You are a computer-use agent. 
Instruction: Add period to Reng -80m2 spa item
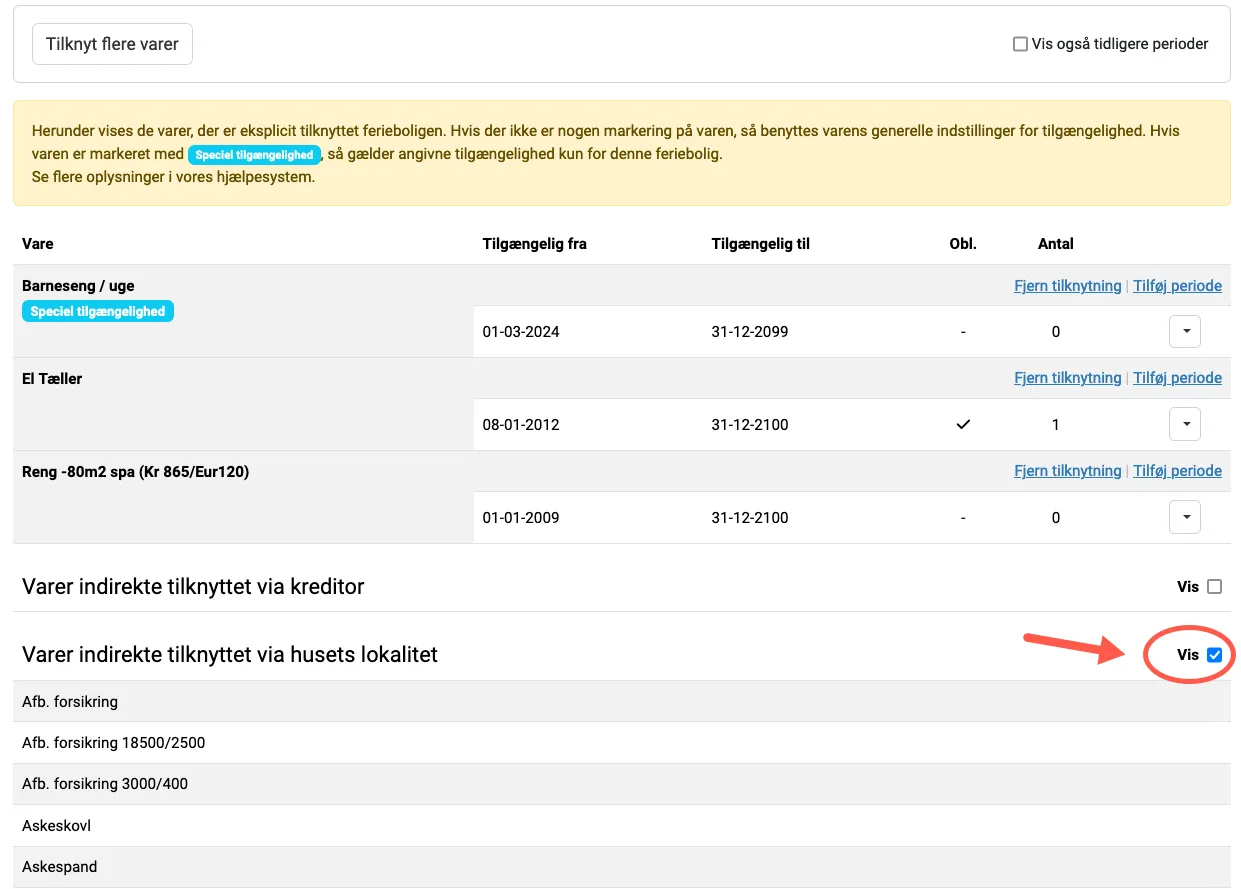1177,471
